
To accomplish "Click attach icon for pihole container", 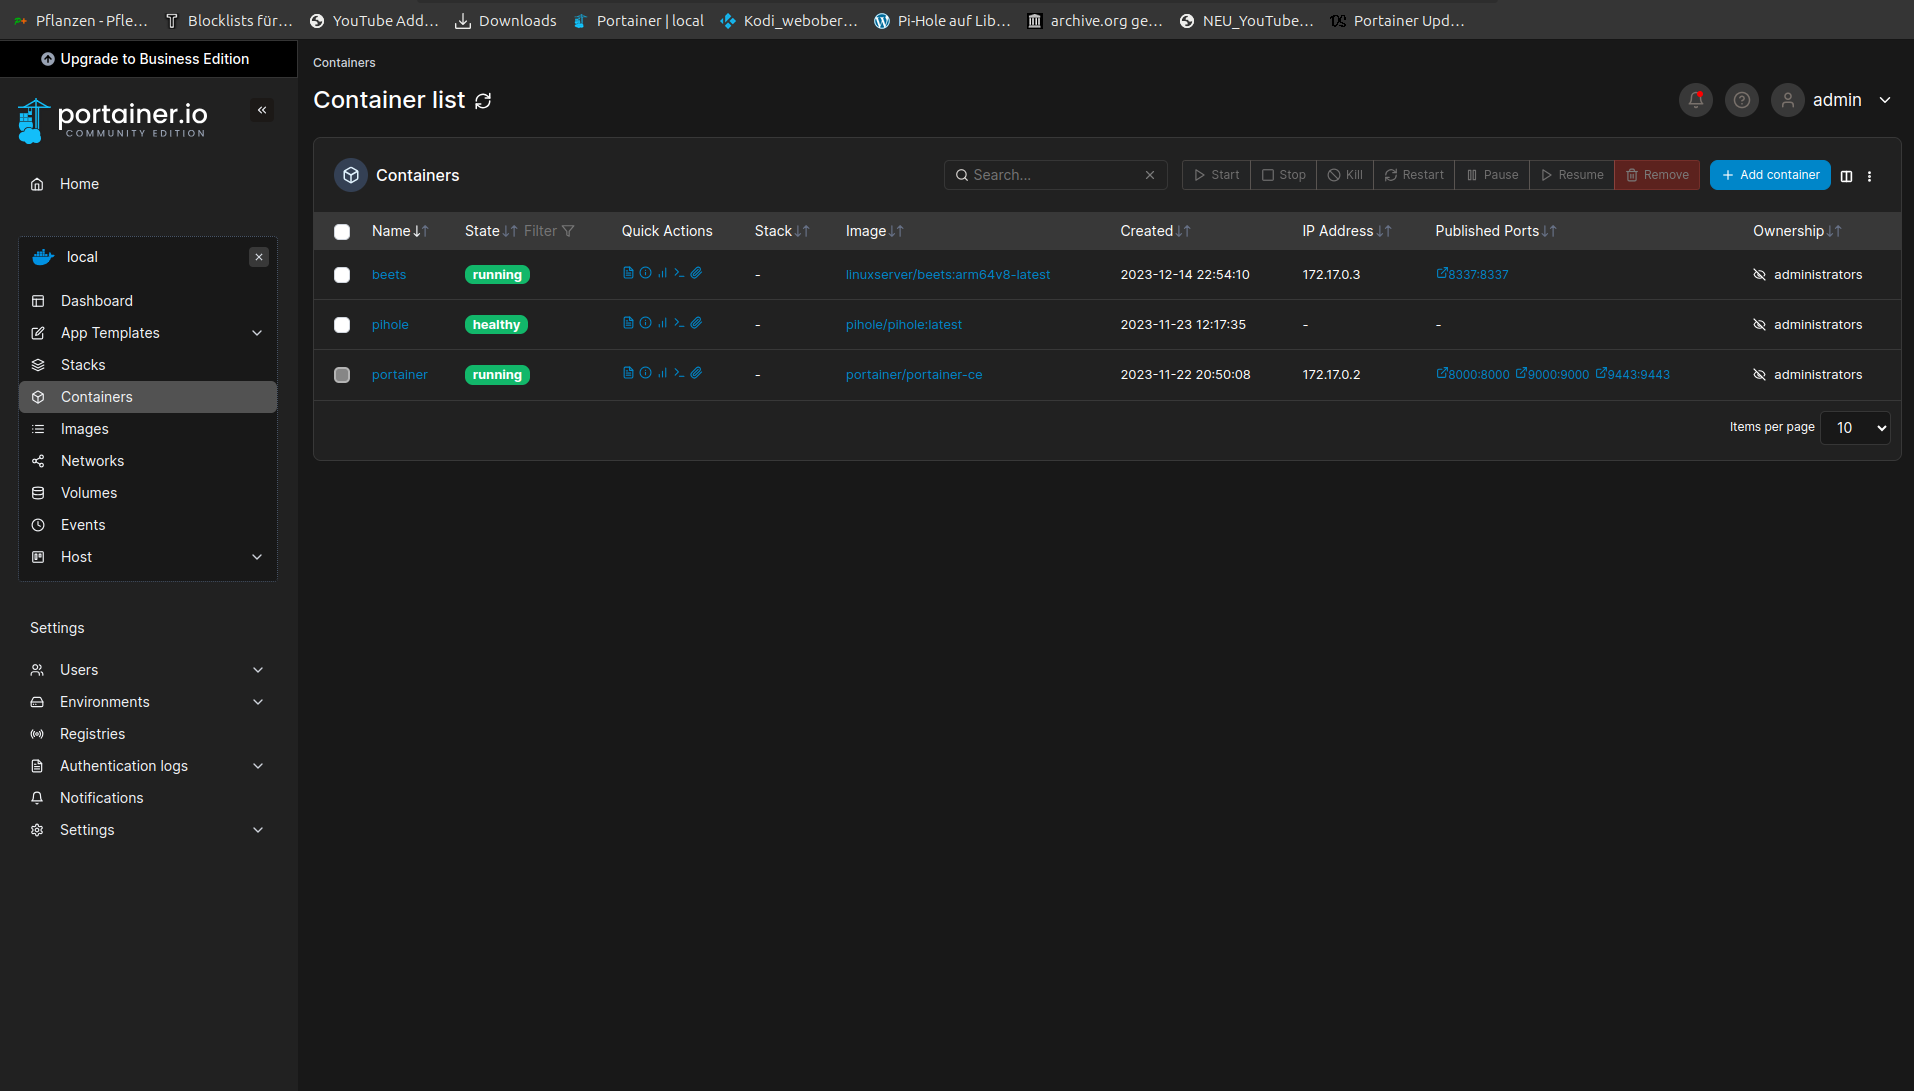I will [x=696, y=323].
